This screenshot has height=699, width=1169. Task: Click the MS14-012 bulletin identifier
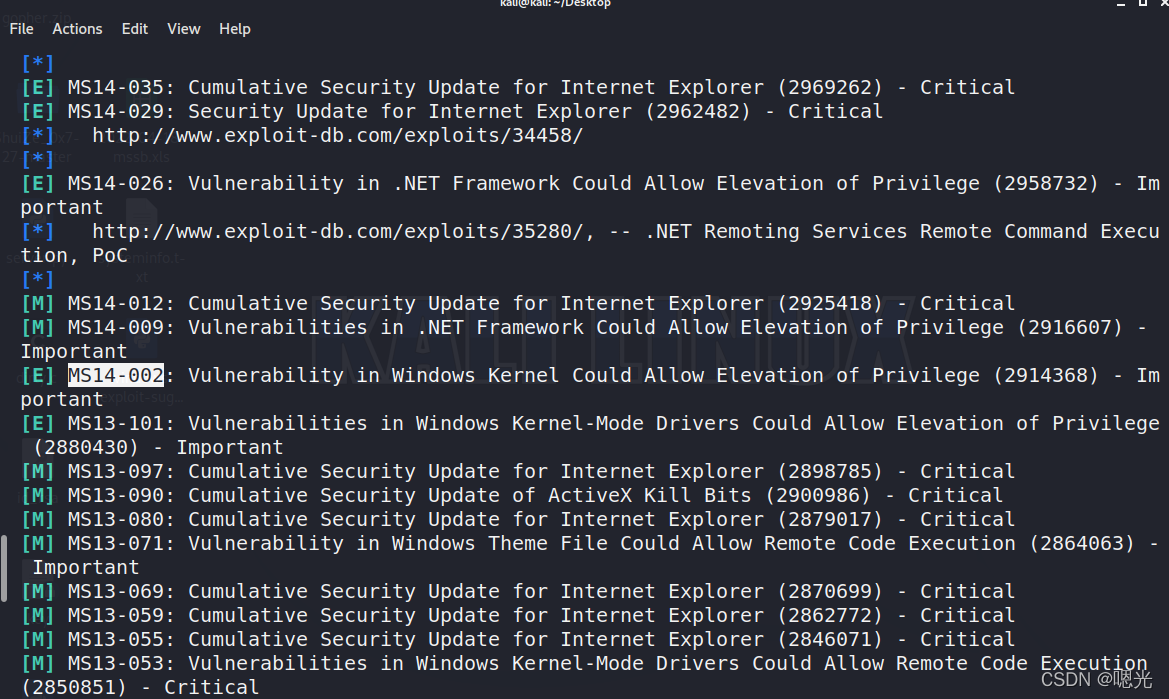(x=115, y=303)
